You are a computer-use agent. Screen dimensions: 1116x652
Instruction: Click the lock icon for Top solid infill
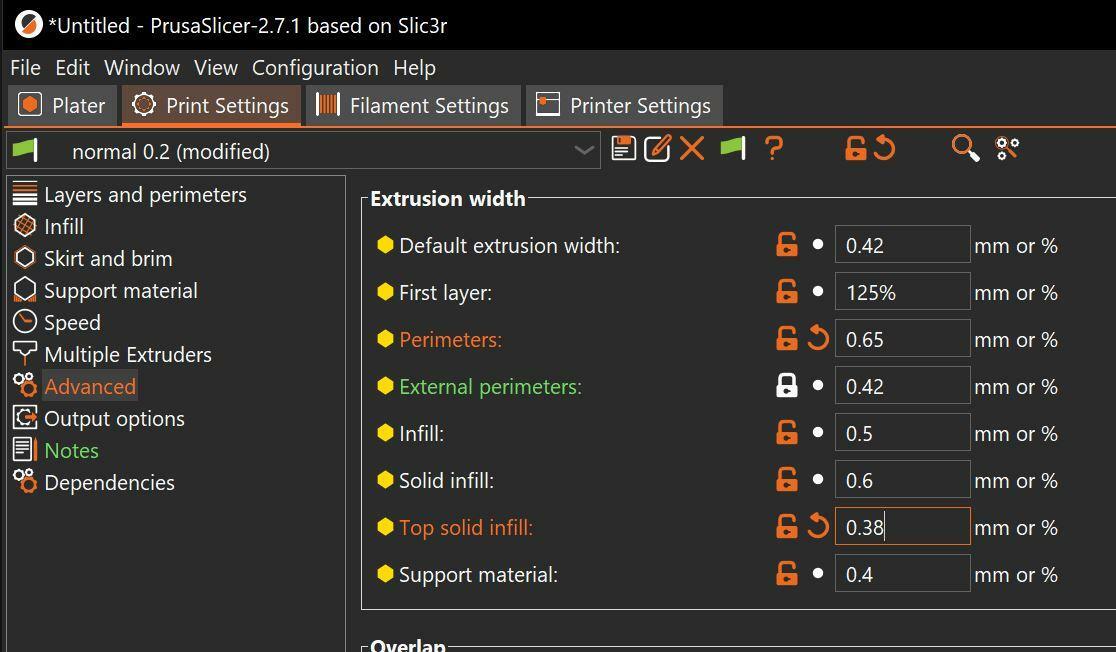[786, 527]
